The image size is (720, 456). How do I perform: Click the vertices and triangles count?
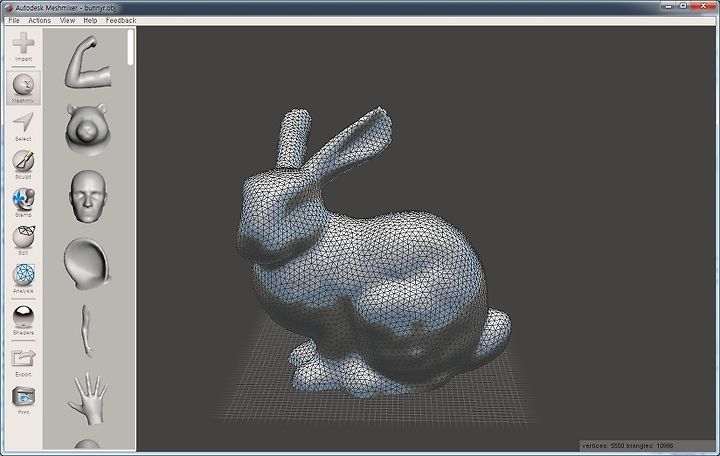627,445
